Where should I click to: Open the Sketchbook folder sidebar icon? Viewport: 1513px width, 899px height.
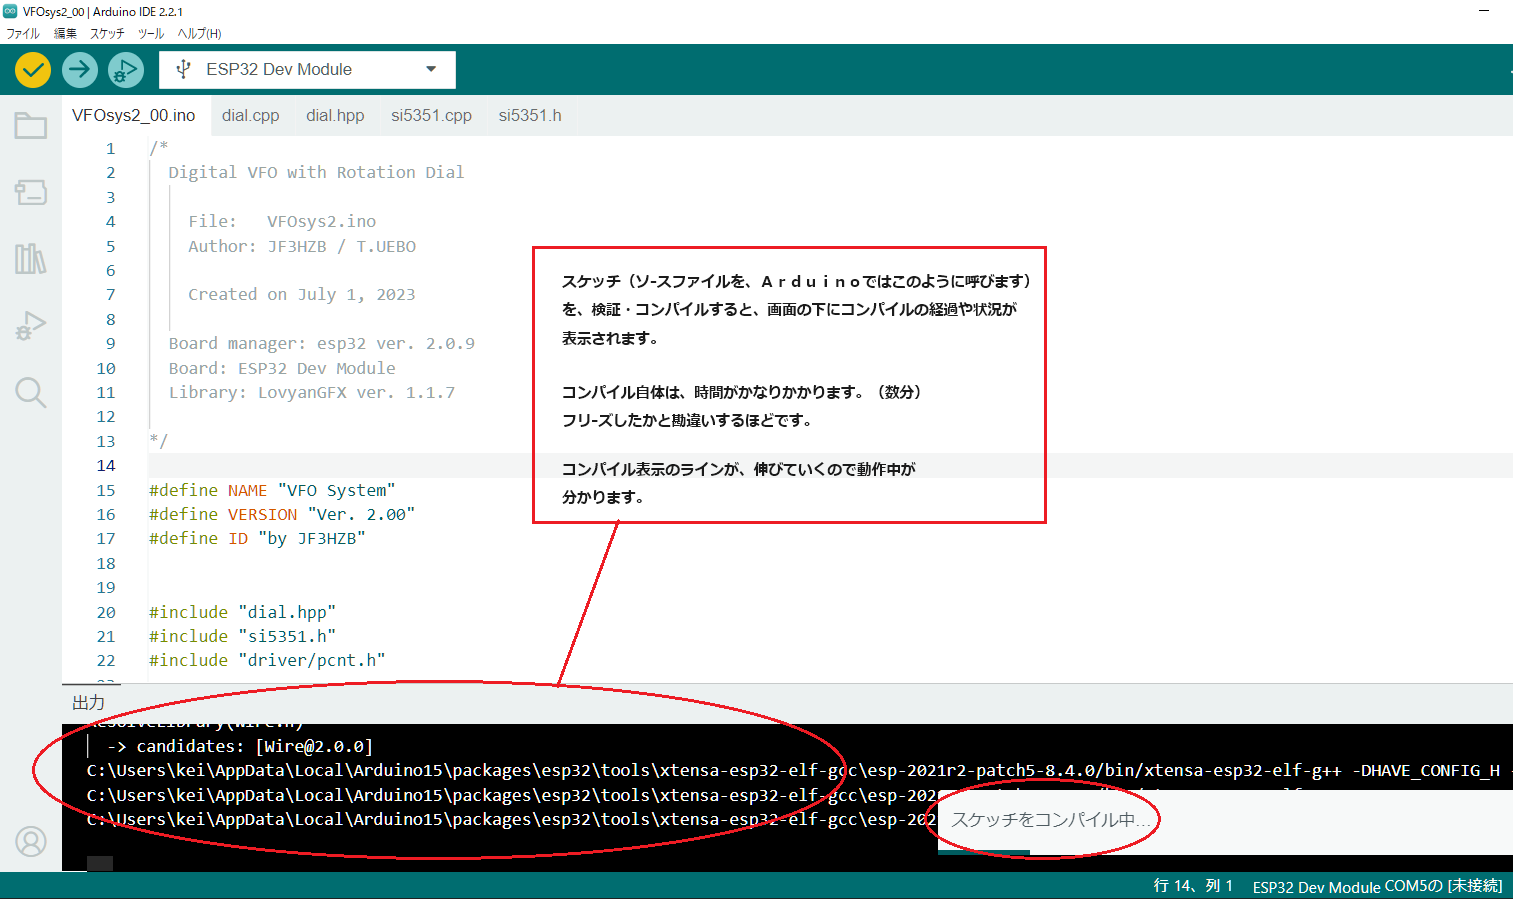tap(31, 126)
